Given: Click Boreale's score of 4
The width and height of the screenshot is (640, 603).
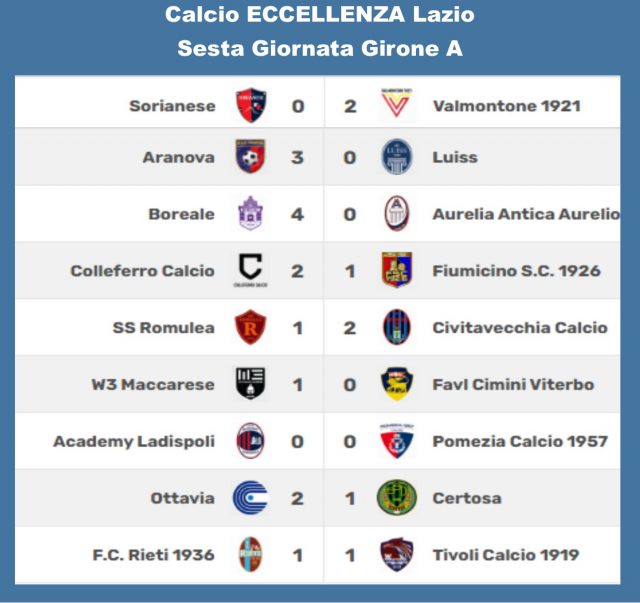Looking at the screenshot, I should (x=298, y=214).
